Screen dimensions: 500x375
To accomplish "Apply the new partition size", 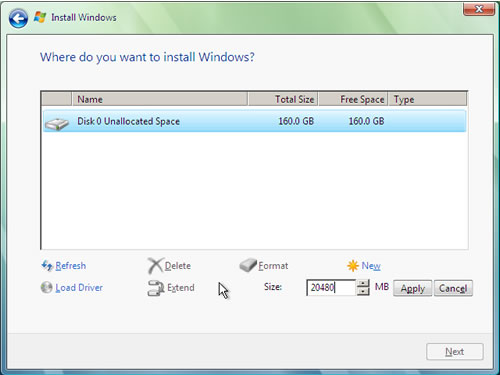I will pyautogui.click(x=413, y=288).
